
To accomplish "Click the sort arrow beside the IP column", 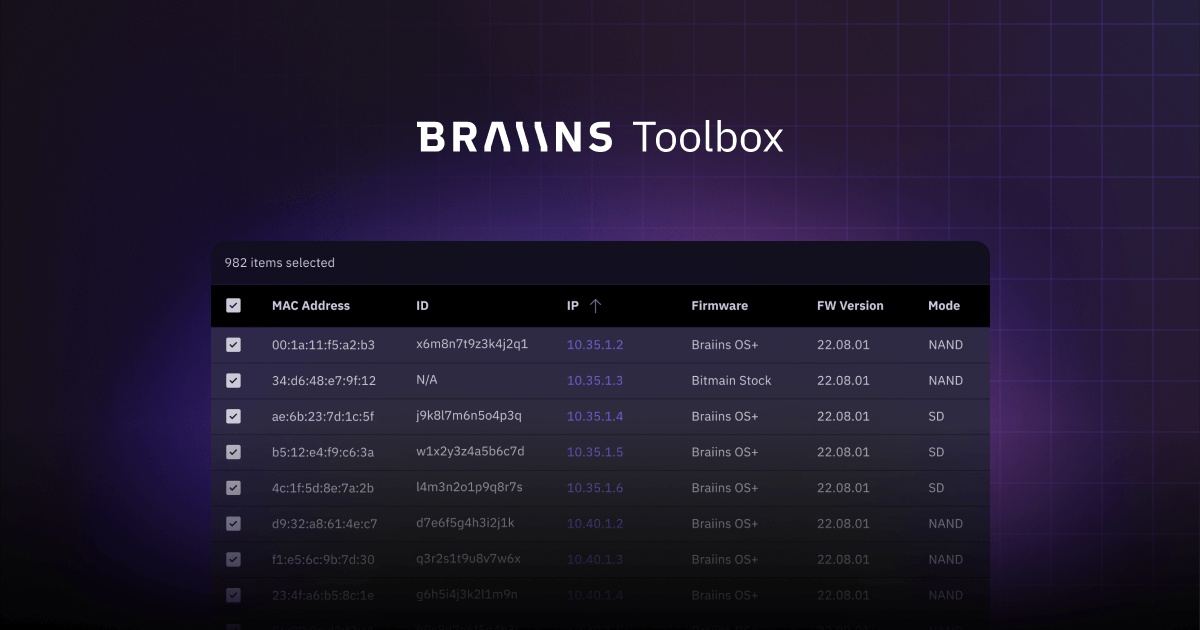I will [x=596, y=305].
